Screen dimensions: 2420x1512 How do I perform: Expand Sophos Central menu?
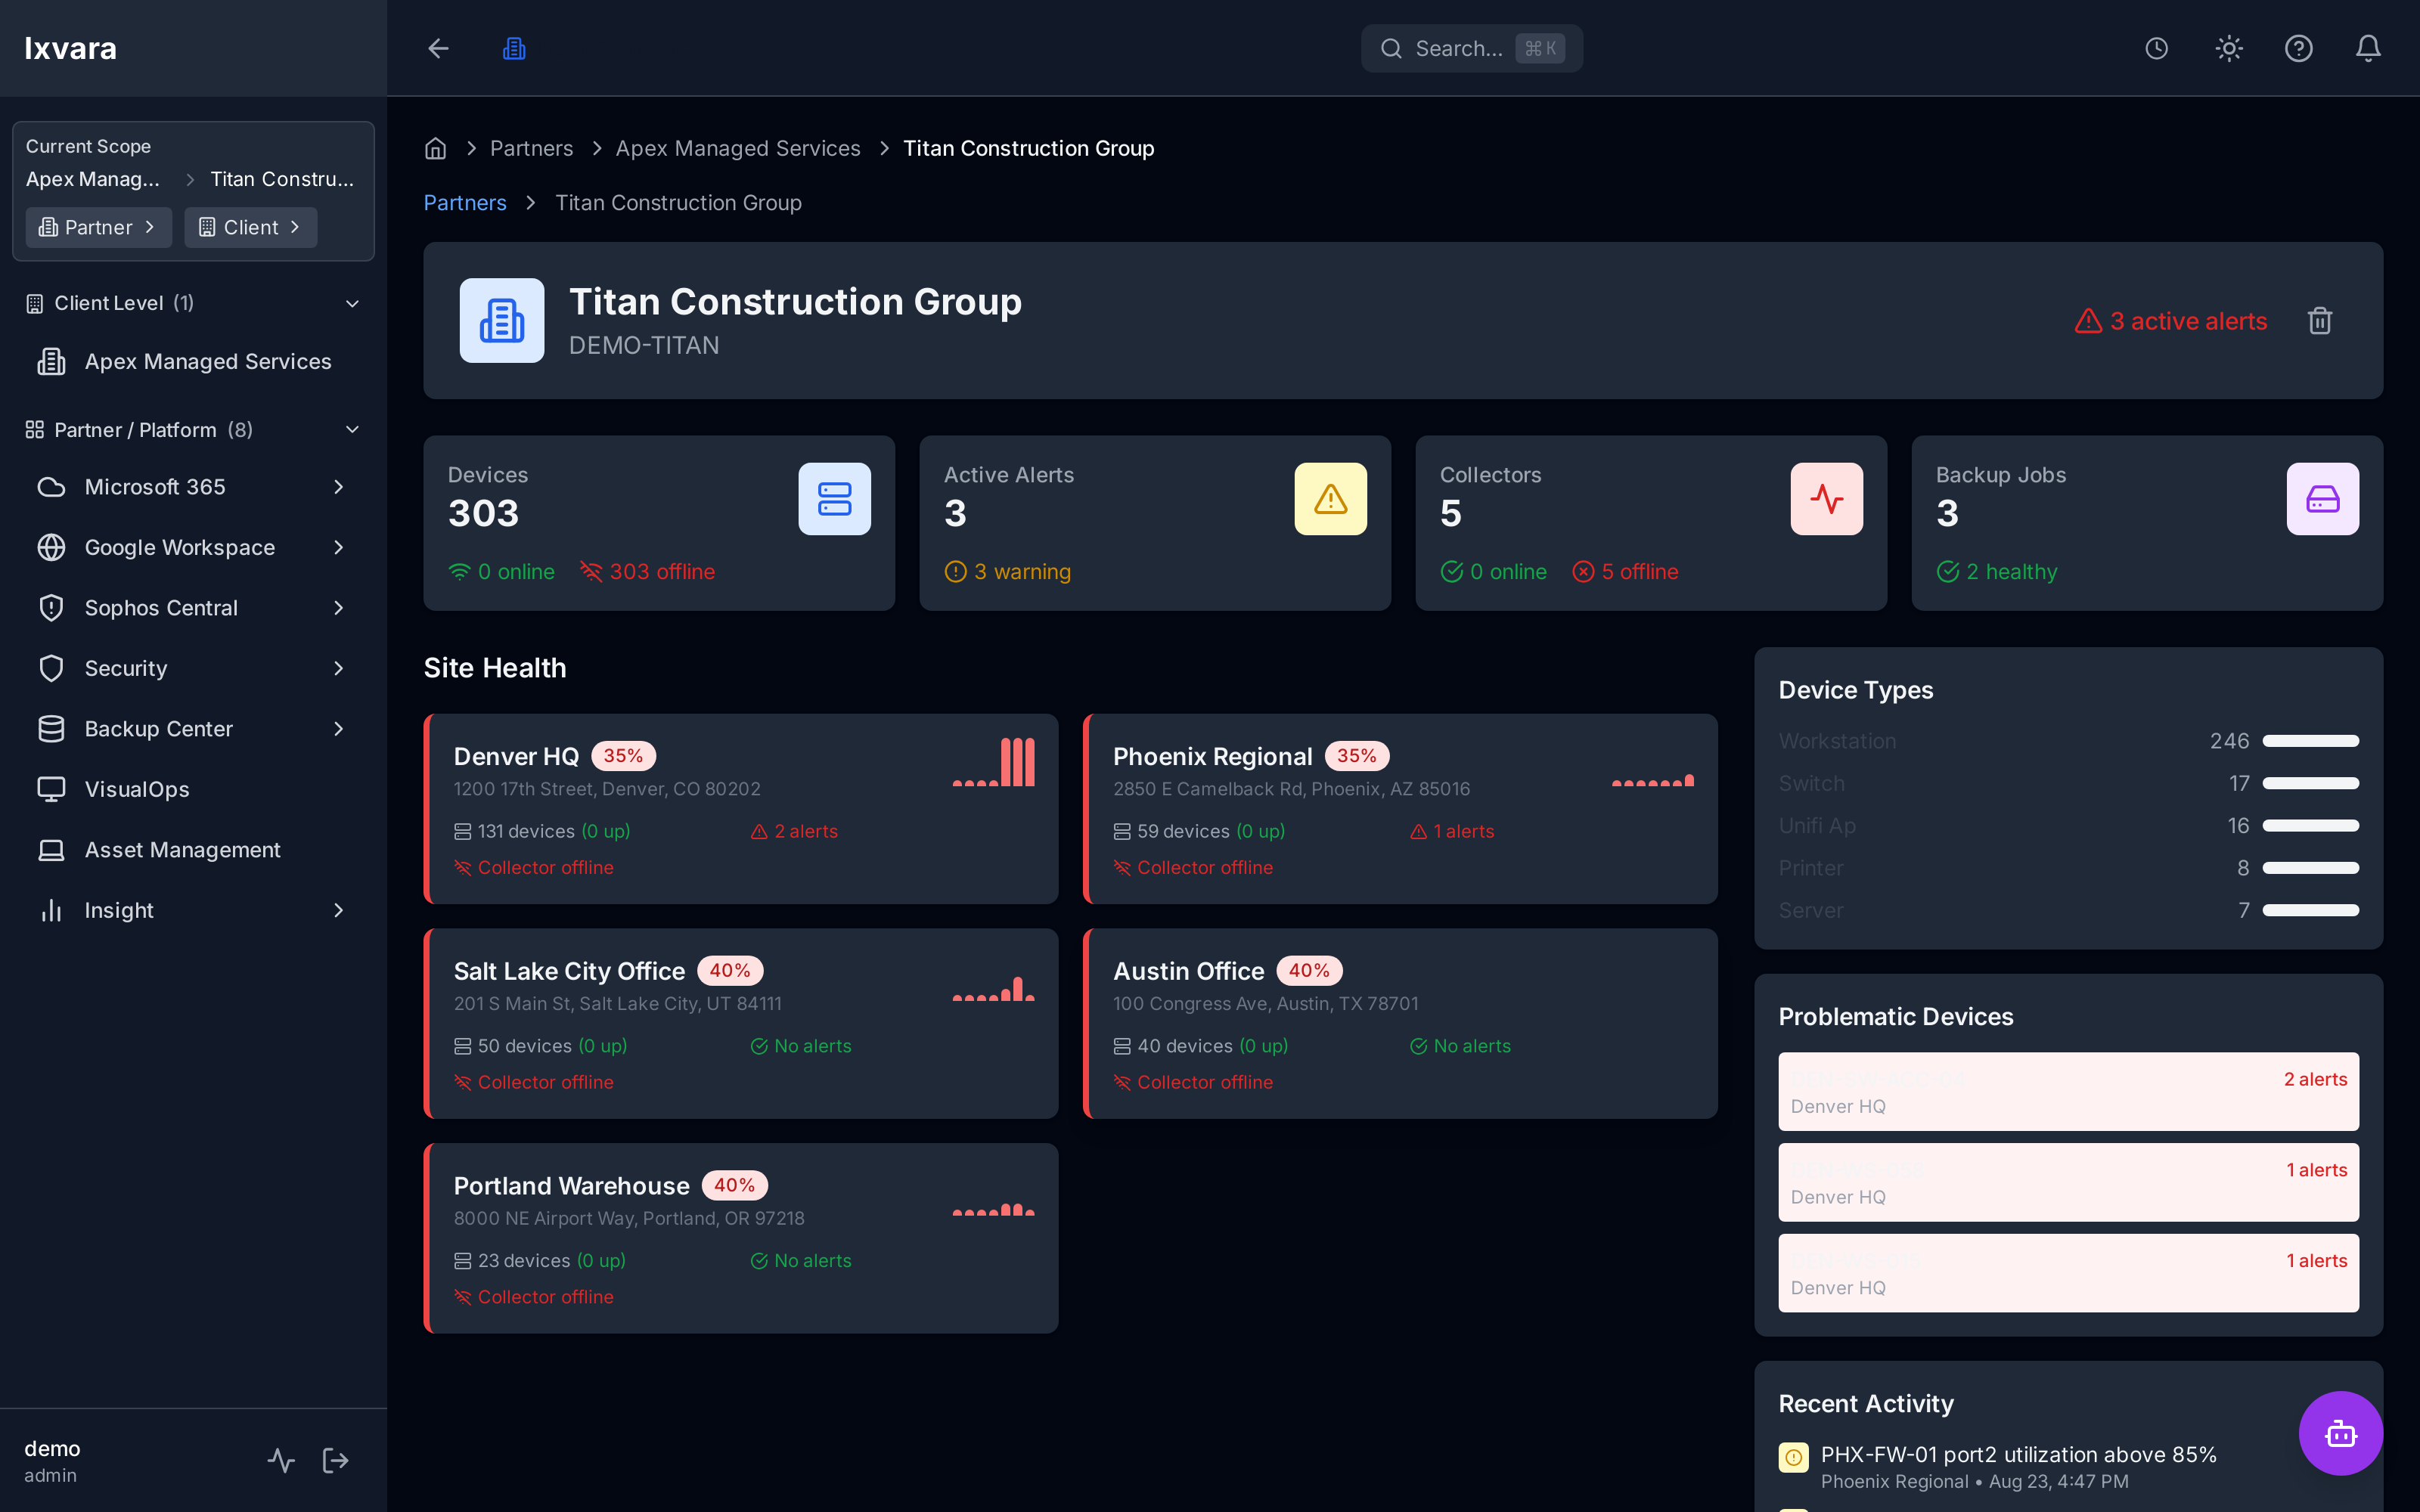click(x=193, y=608)
